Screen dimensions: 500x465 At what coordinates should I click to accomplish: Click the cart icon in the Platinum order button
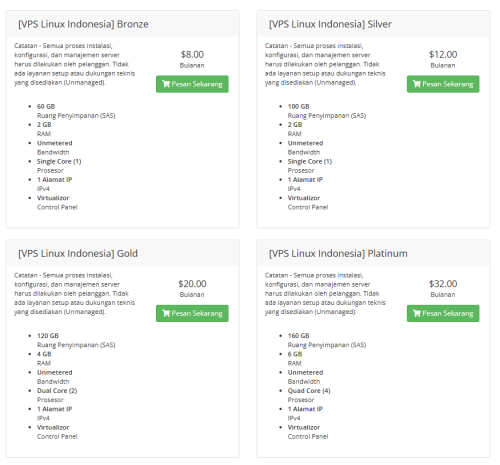(x=417, y=313)
